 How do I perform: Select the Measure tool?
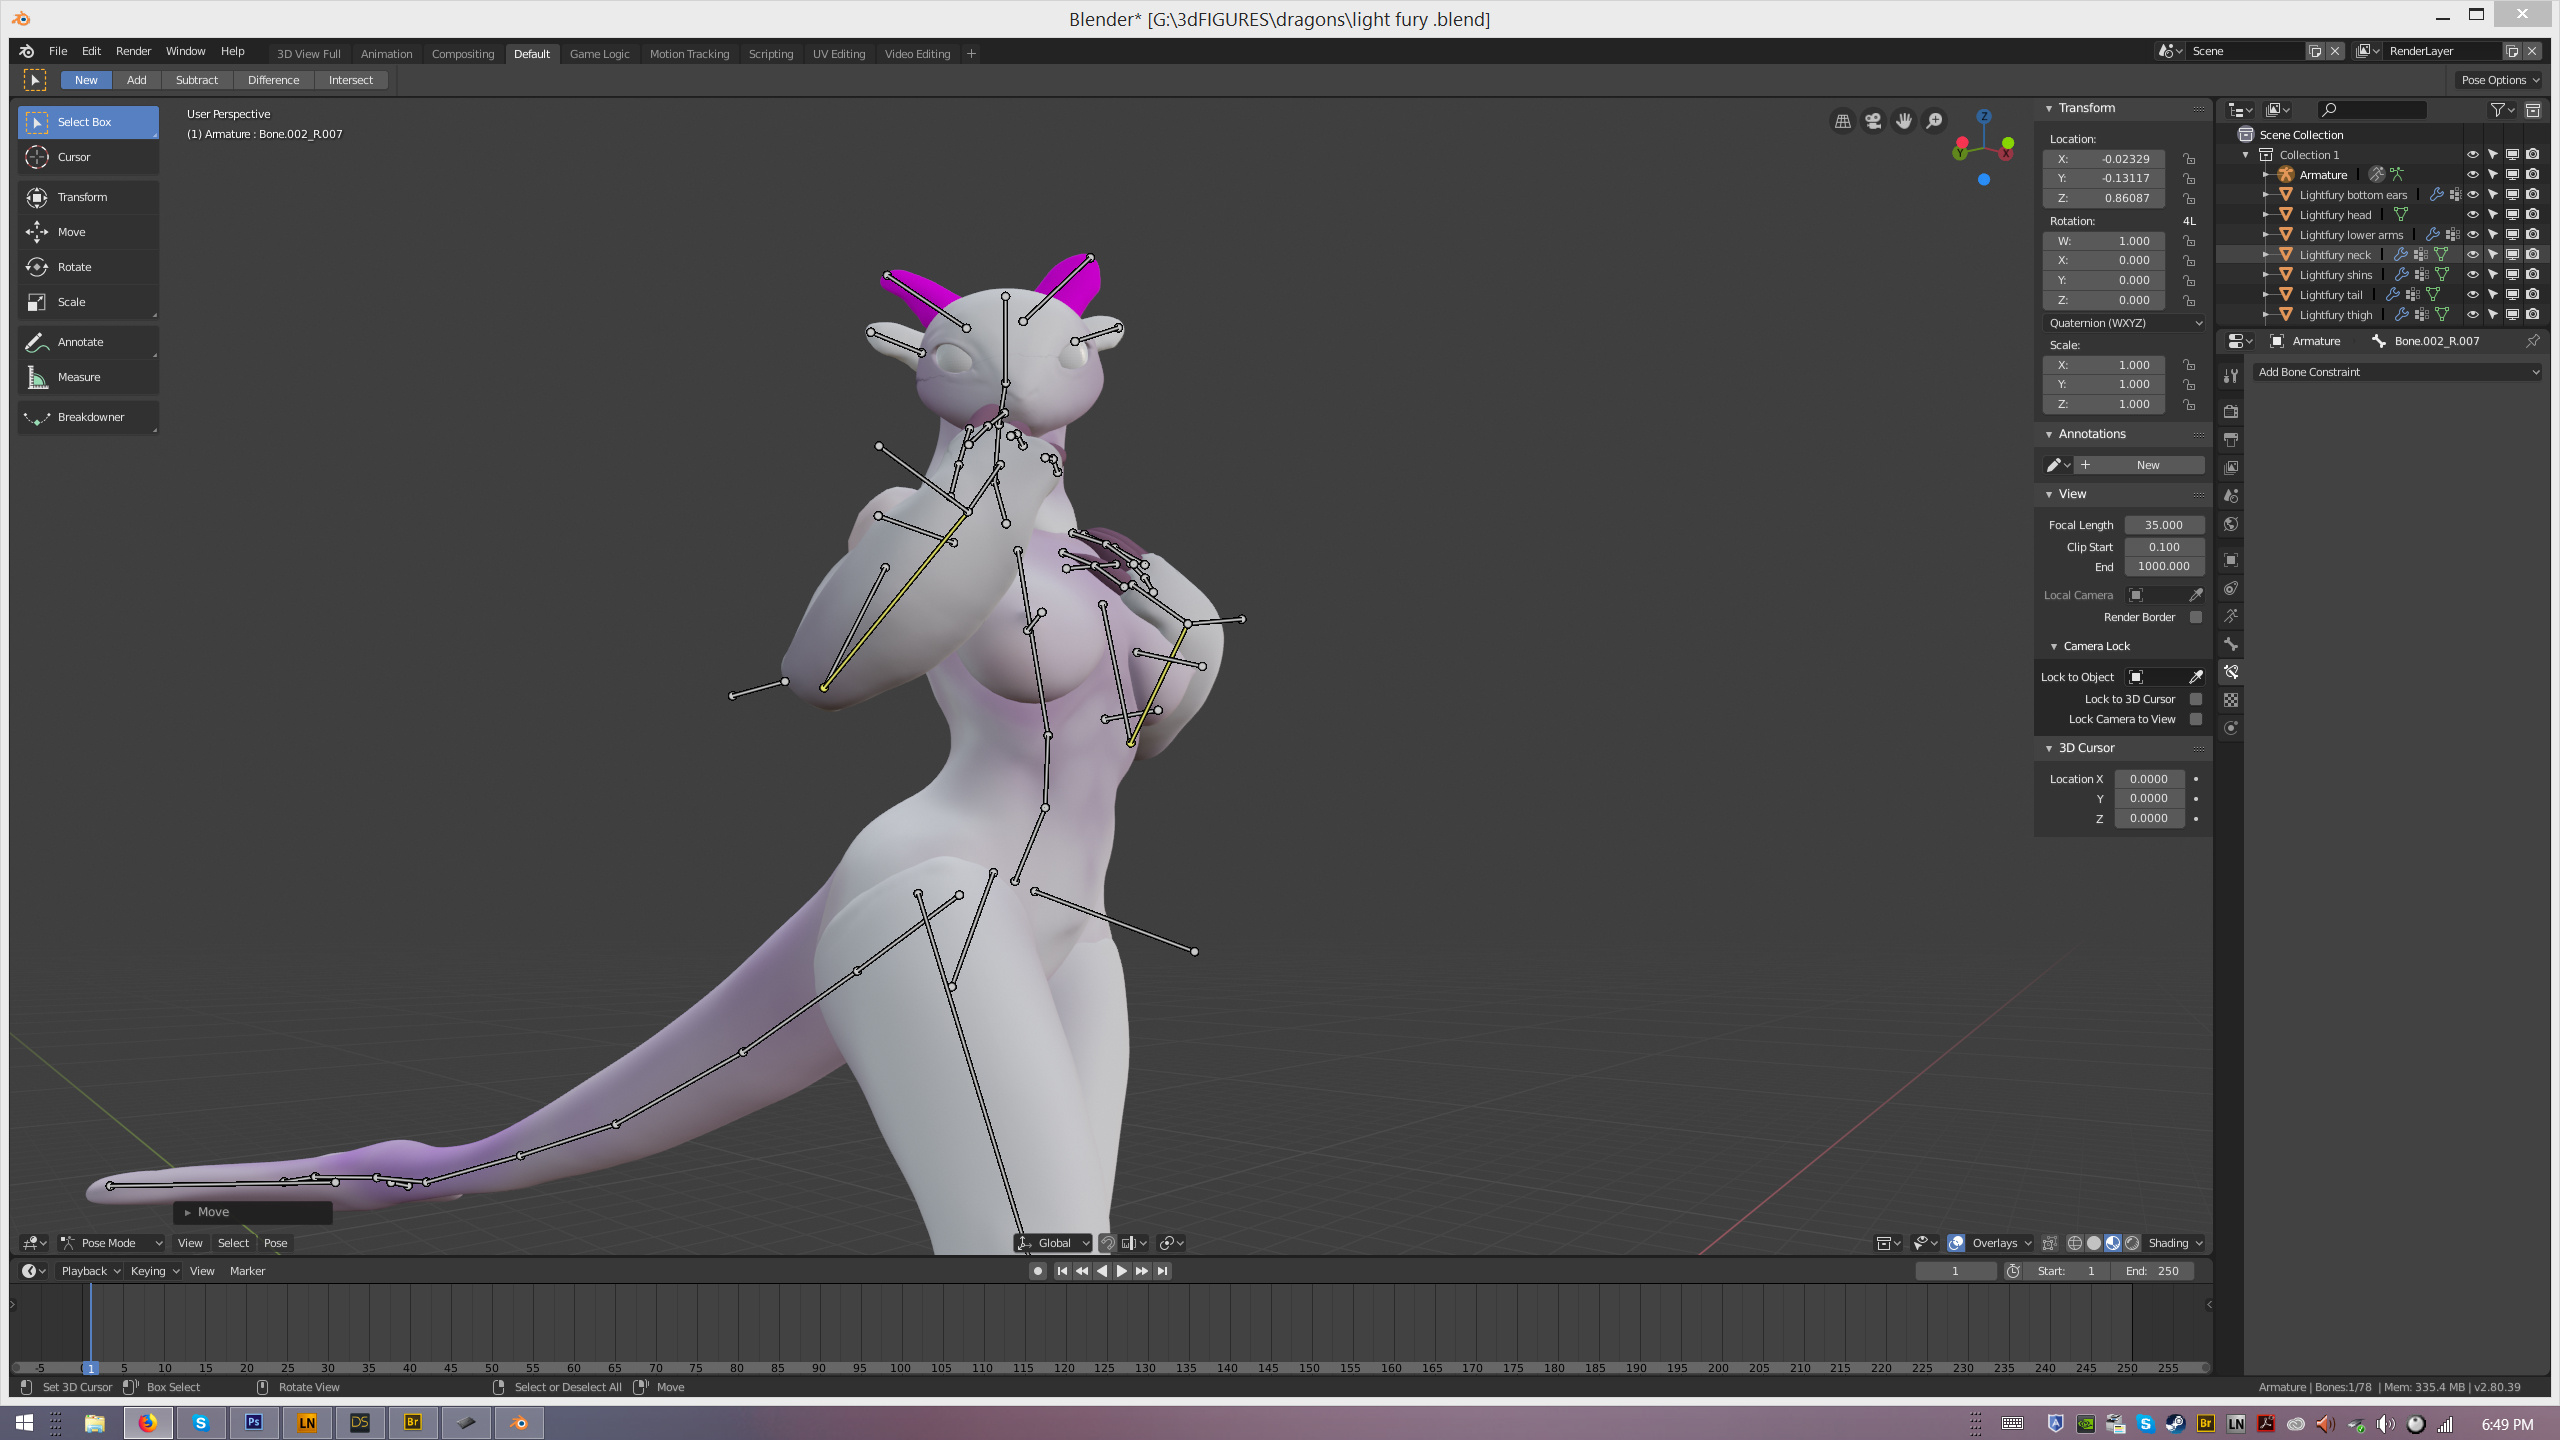point(78,377)
